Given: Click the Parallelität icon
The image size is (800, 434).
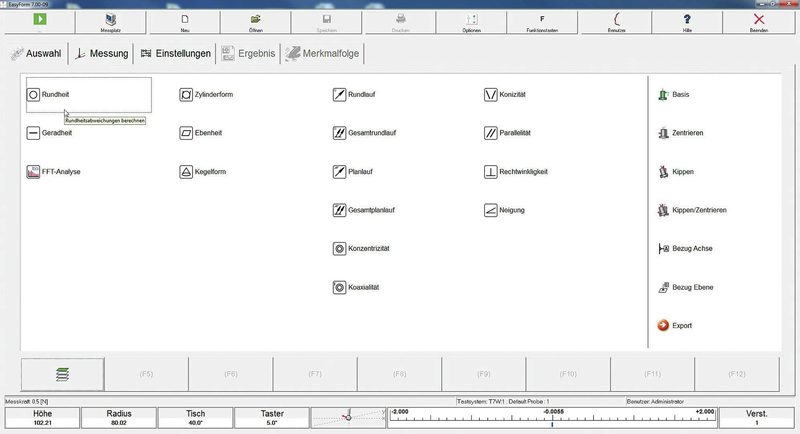Looking at the screenshot, I should (490, 133).
